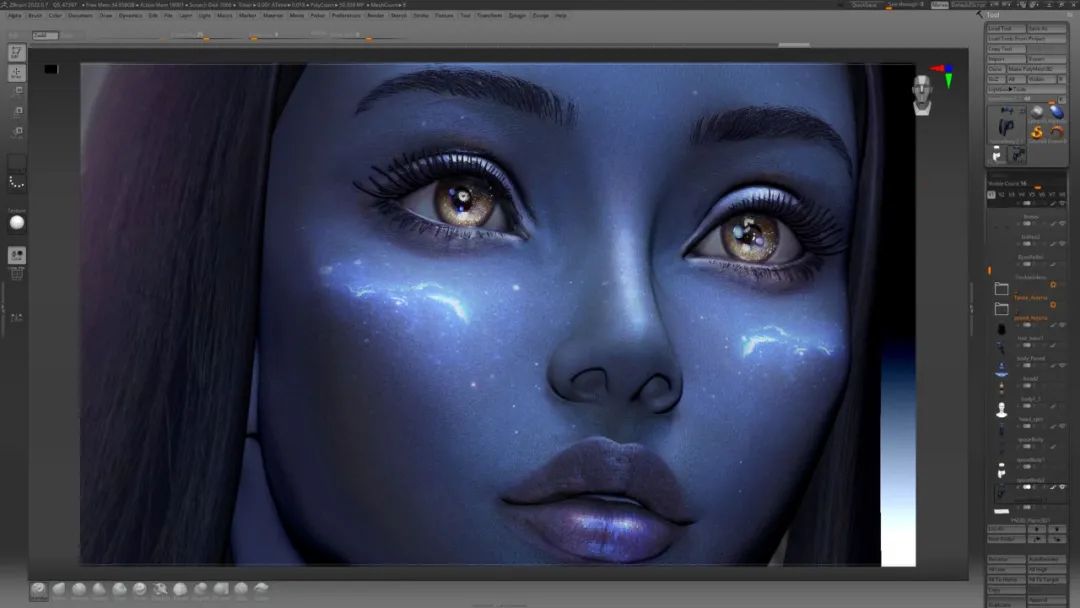Click the Import button in Tool panel
Viewport: 1080px width, 608px height.
[1006, 59]
